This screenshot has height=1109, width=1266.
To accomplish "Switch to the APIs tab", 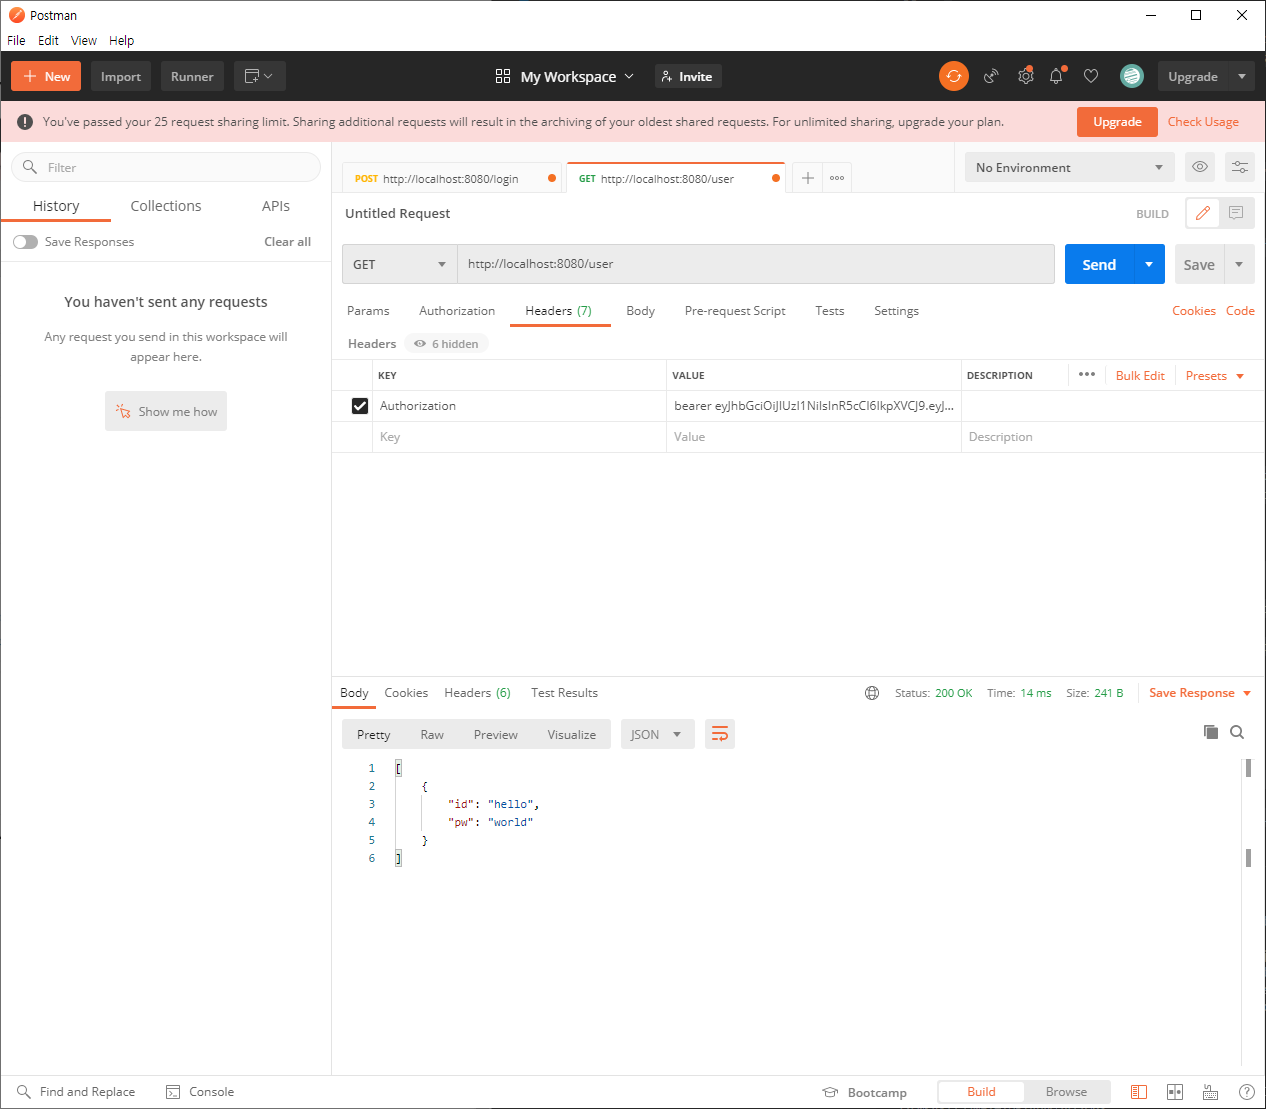I will coord(276,206).
